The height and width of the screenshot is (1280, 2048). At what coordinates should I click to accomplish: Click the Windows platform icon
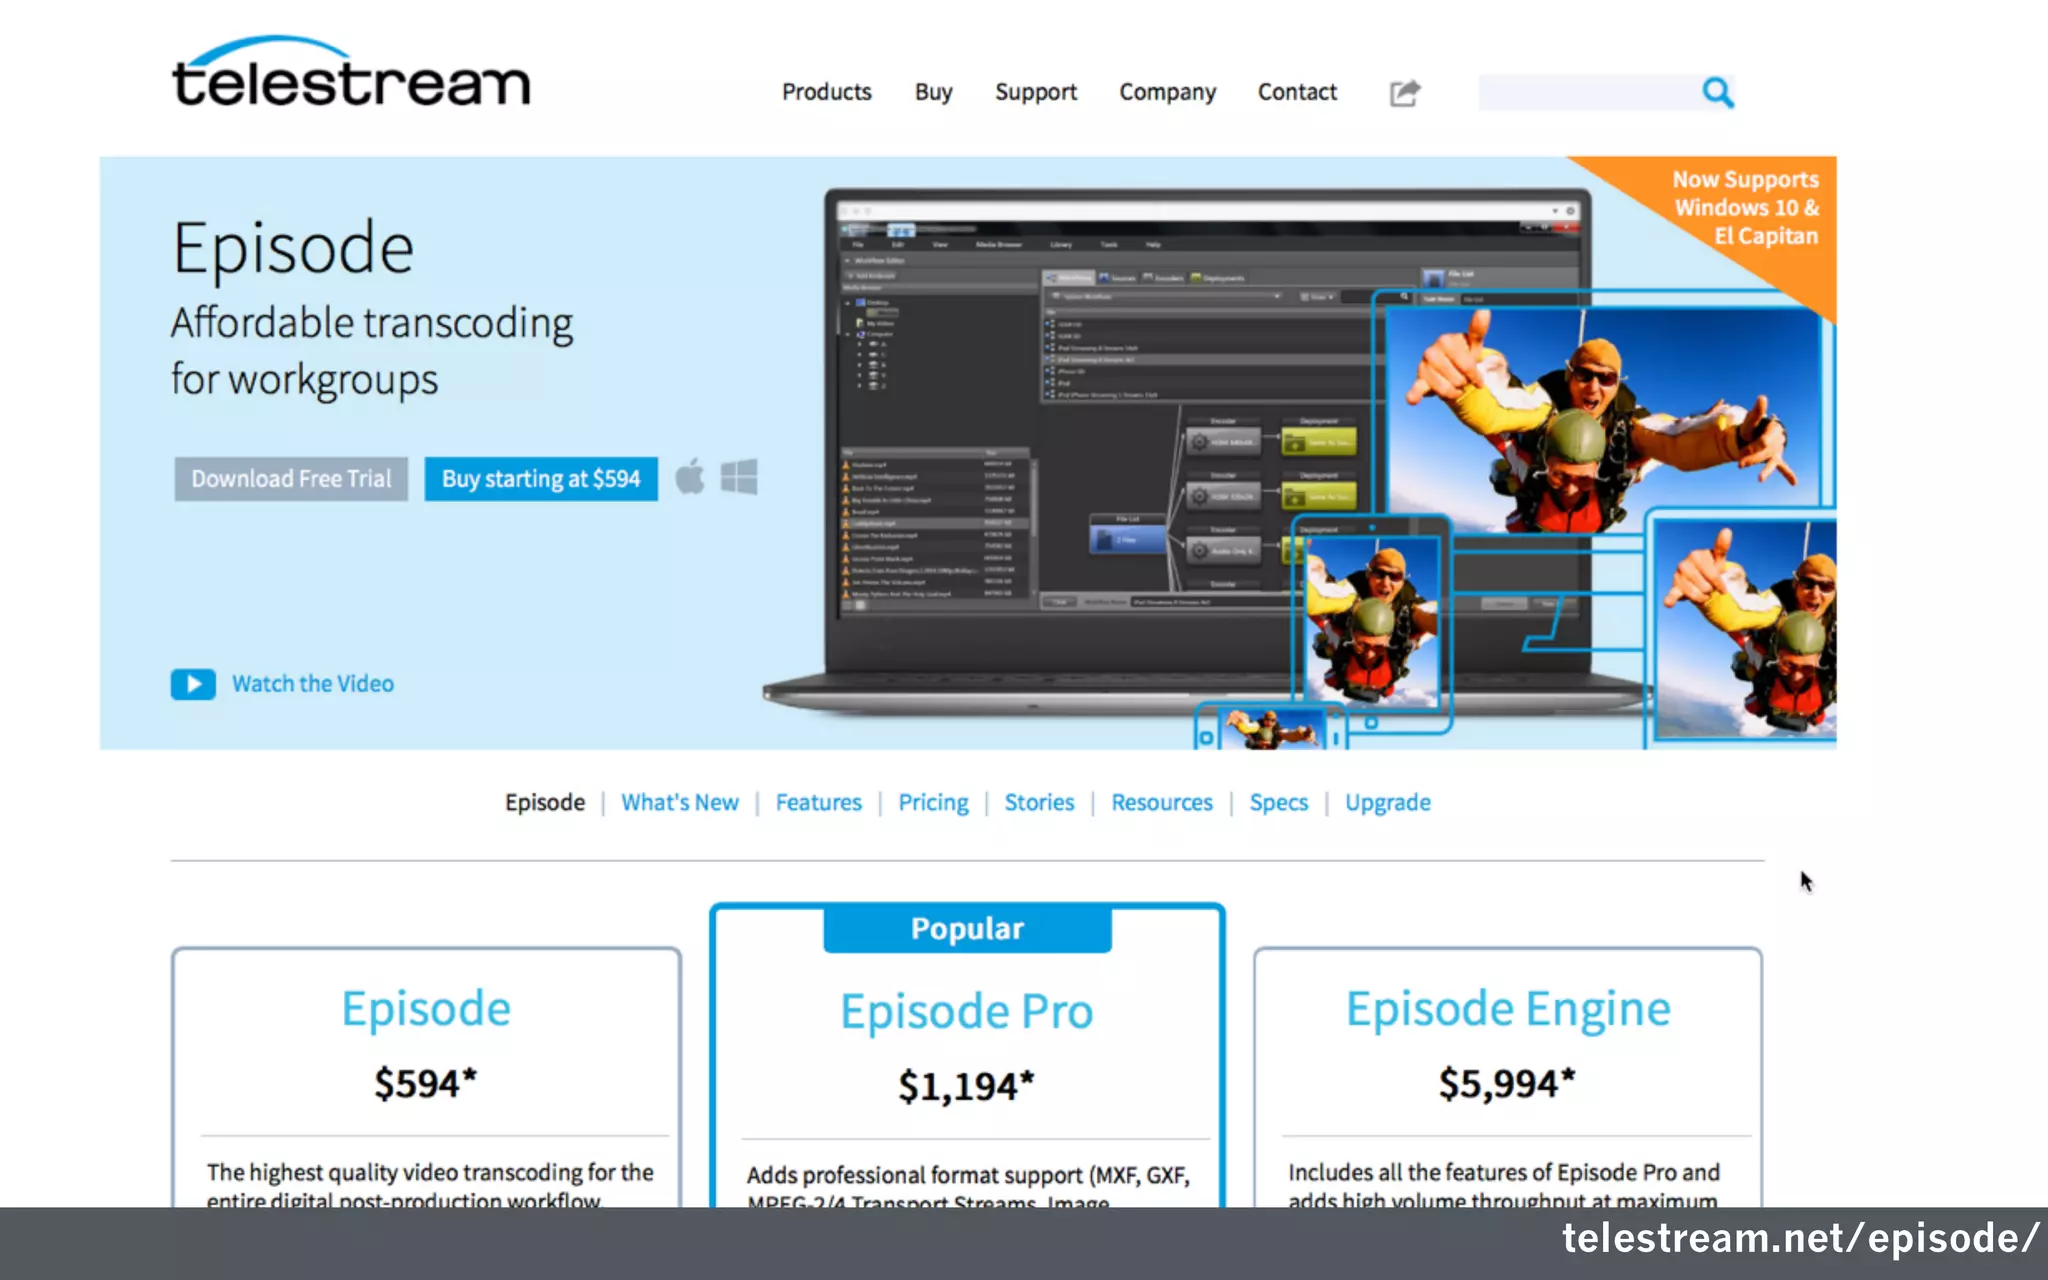tap(739, 477)
